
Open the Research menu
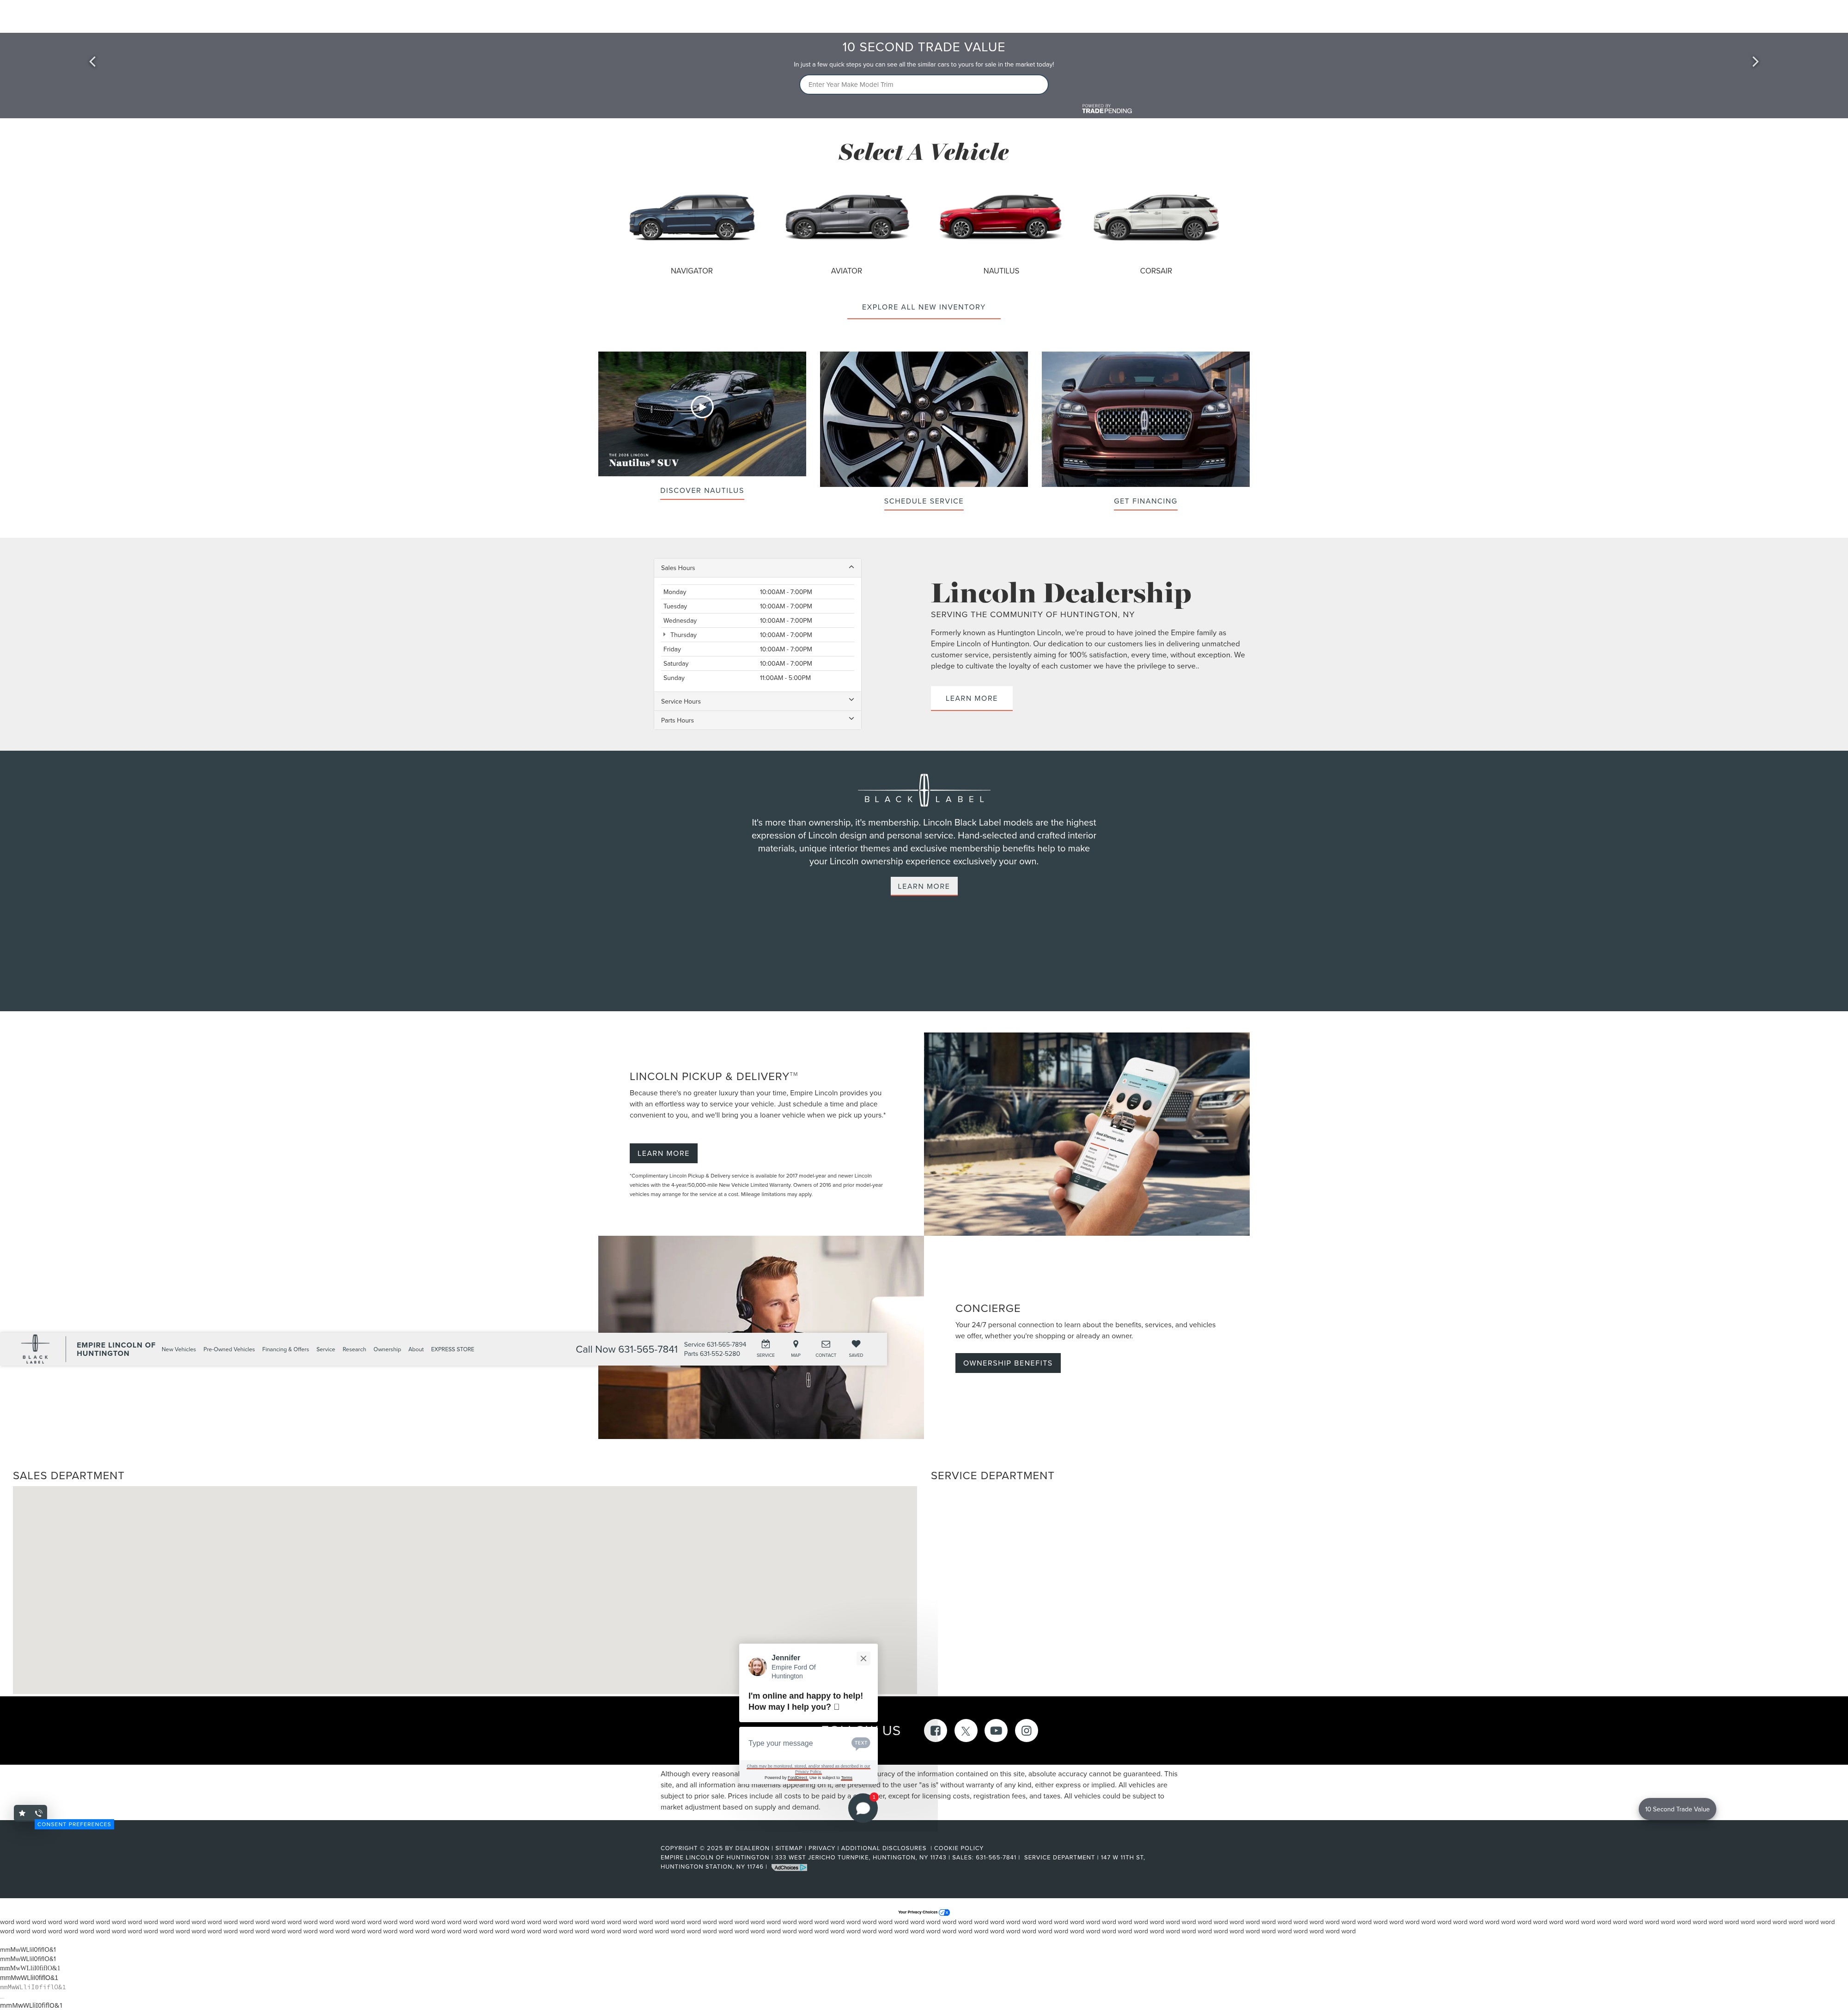(x=354, y=1350)
